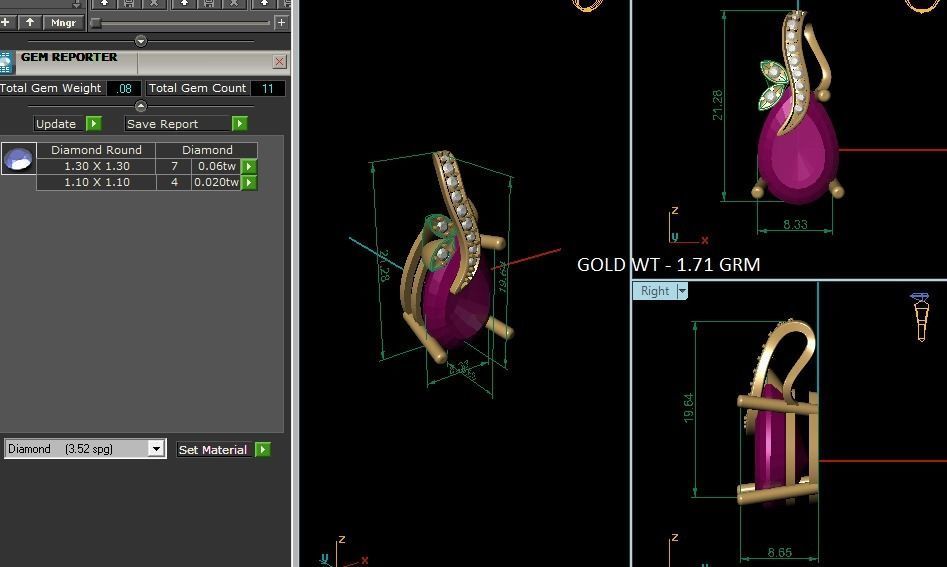Click the 8.33 width dimension label
This screenshot has width=947, height=567.
tap(795, 225)
